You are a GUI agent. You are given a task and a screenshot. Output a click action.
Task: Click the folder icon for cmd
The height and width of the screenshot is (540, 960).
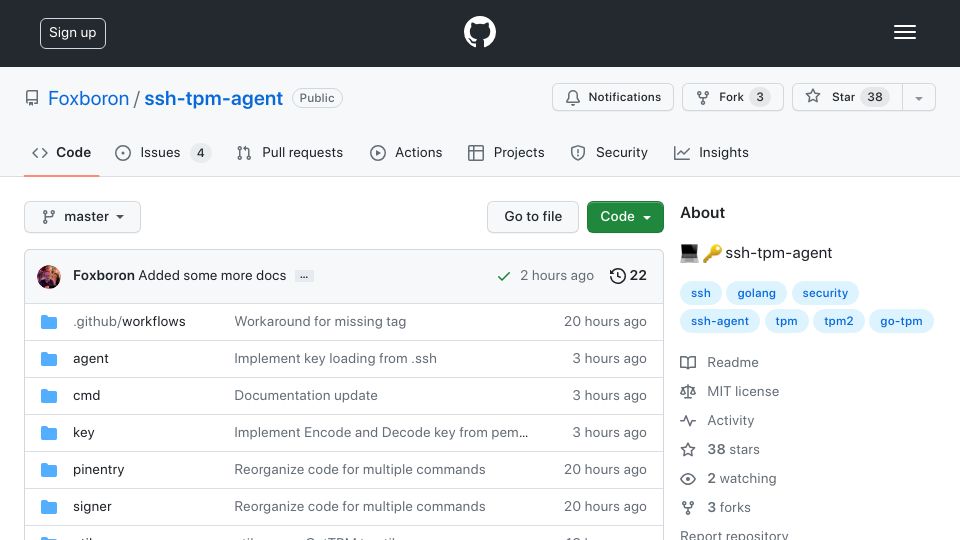pyautogui.click(x=49, y=396)
